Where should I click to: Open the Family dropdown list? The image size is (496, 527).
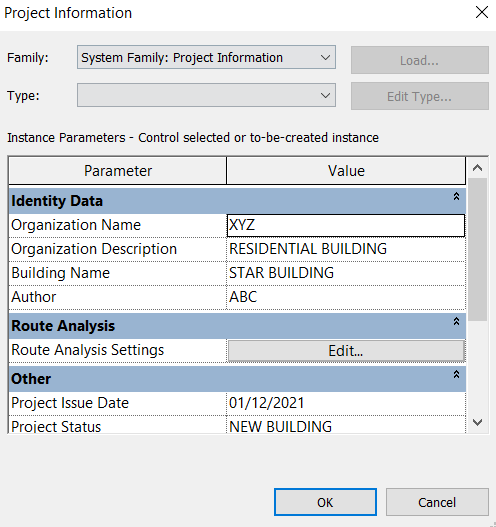[206, 57]
